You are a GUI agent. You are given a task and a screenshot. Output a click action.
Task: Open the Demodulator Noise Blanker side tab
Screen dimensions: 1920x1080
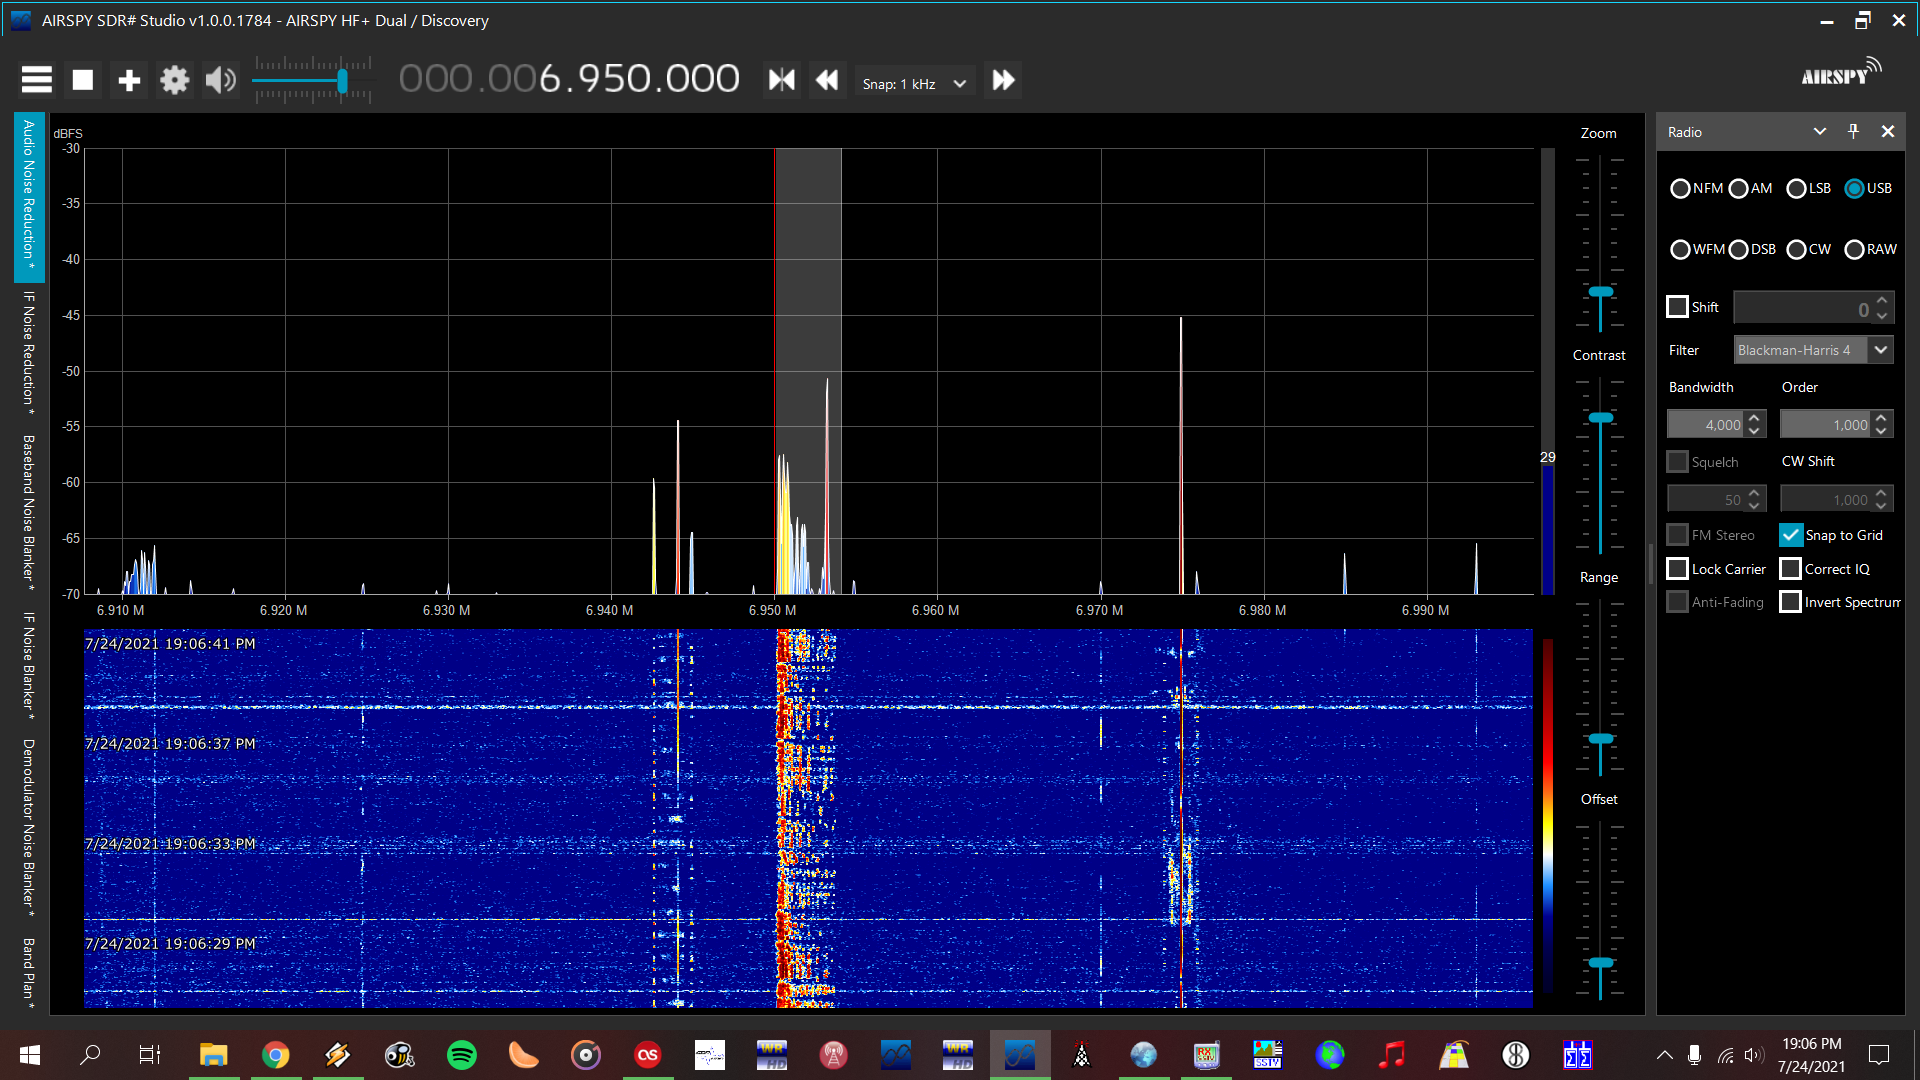pyautogui.click(x=29, y=827)
